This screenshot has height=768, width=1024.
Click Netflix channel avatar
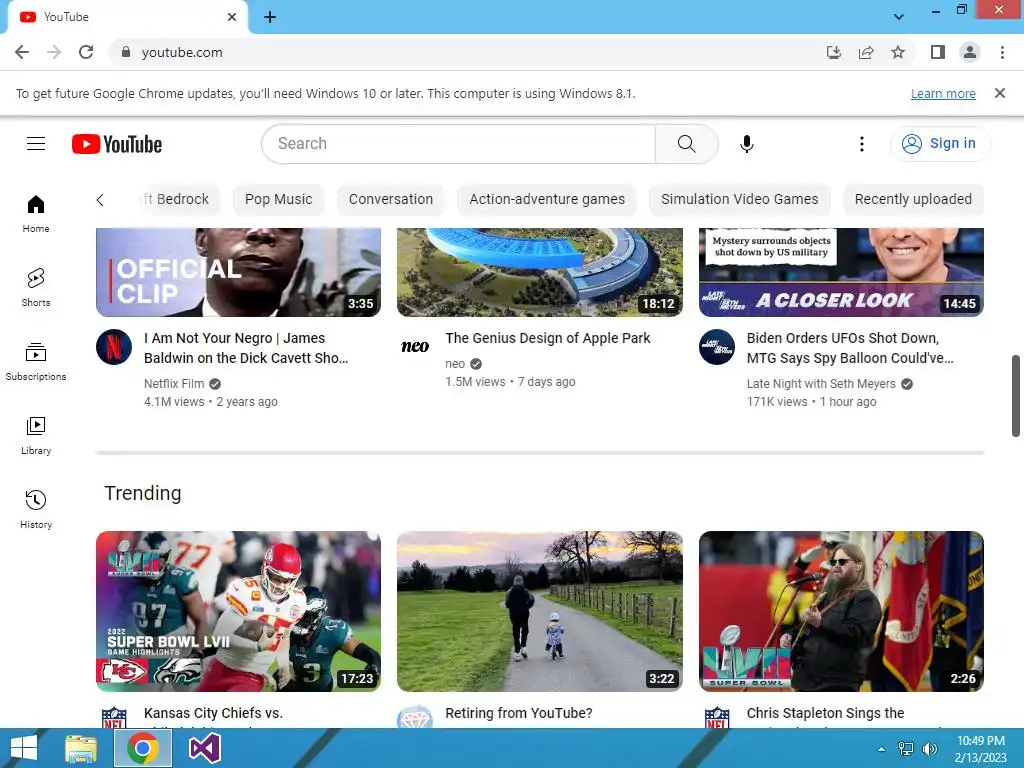point(114,347)
